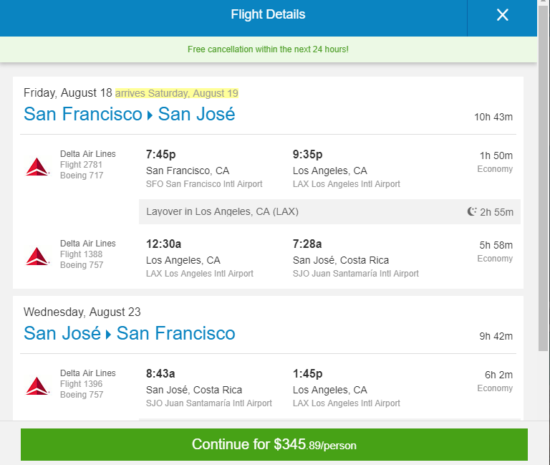550x465 pixels.
Task: Click the free cancellation notice banner
Action: point(268,49)
